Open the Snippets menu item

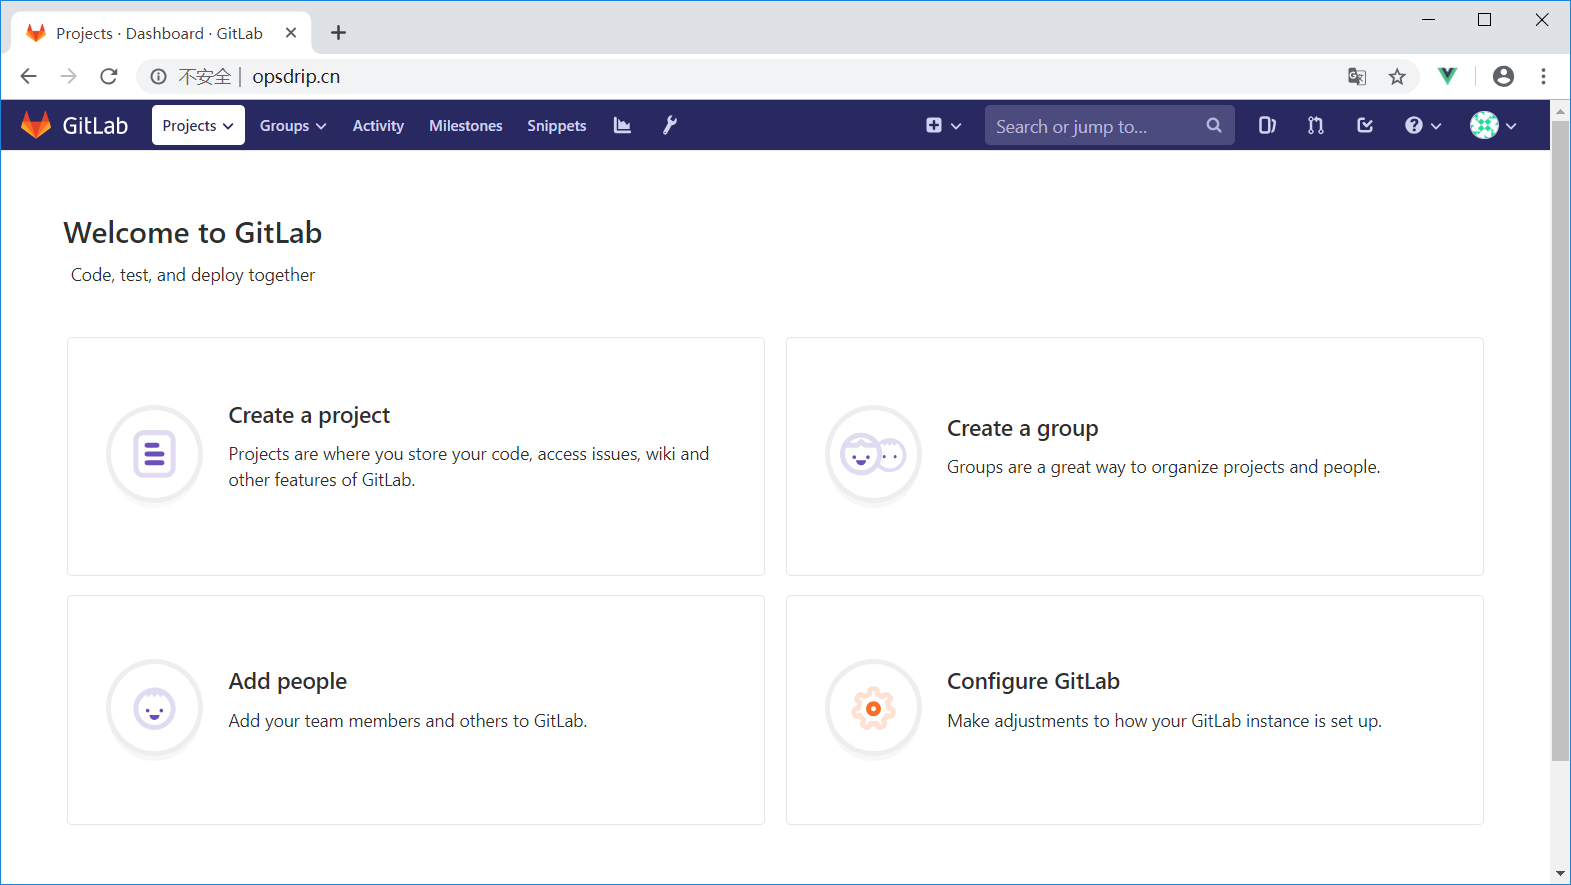(557, 125)
